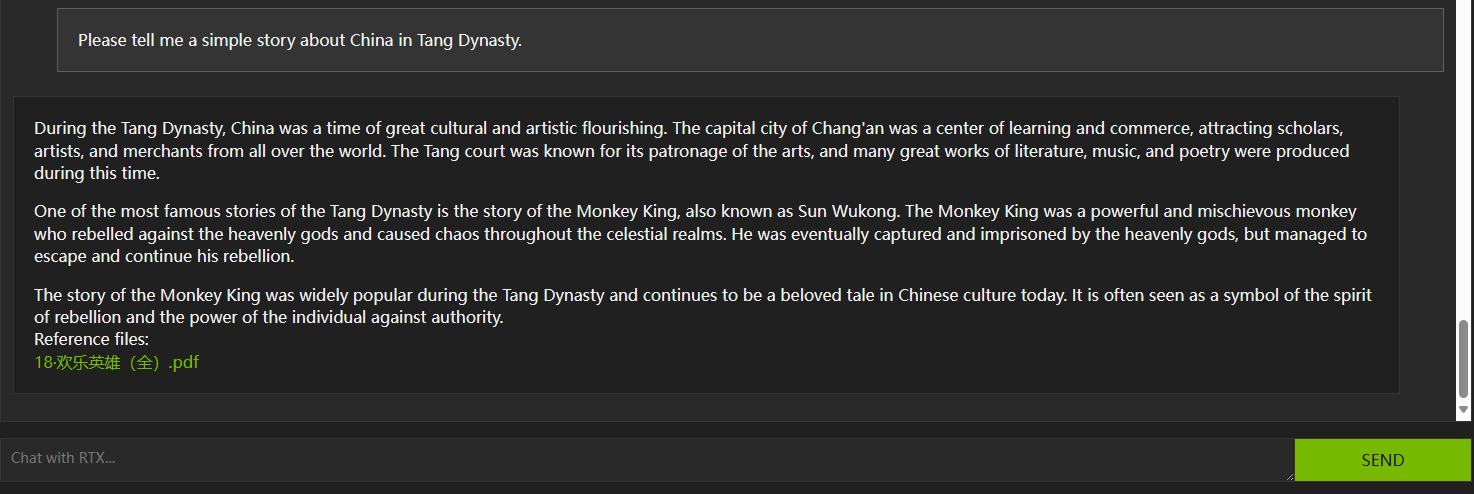1474x494 pixels.
Task: Click empty space below the PDF link
Action: pos(700,380)
